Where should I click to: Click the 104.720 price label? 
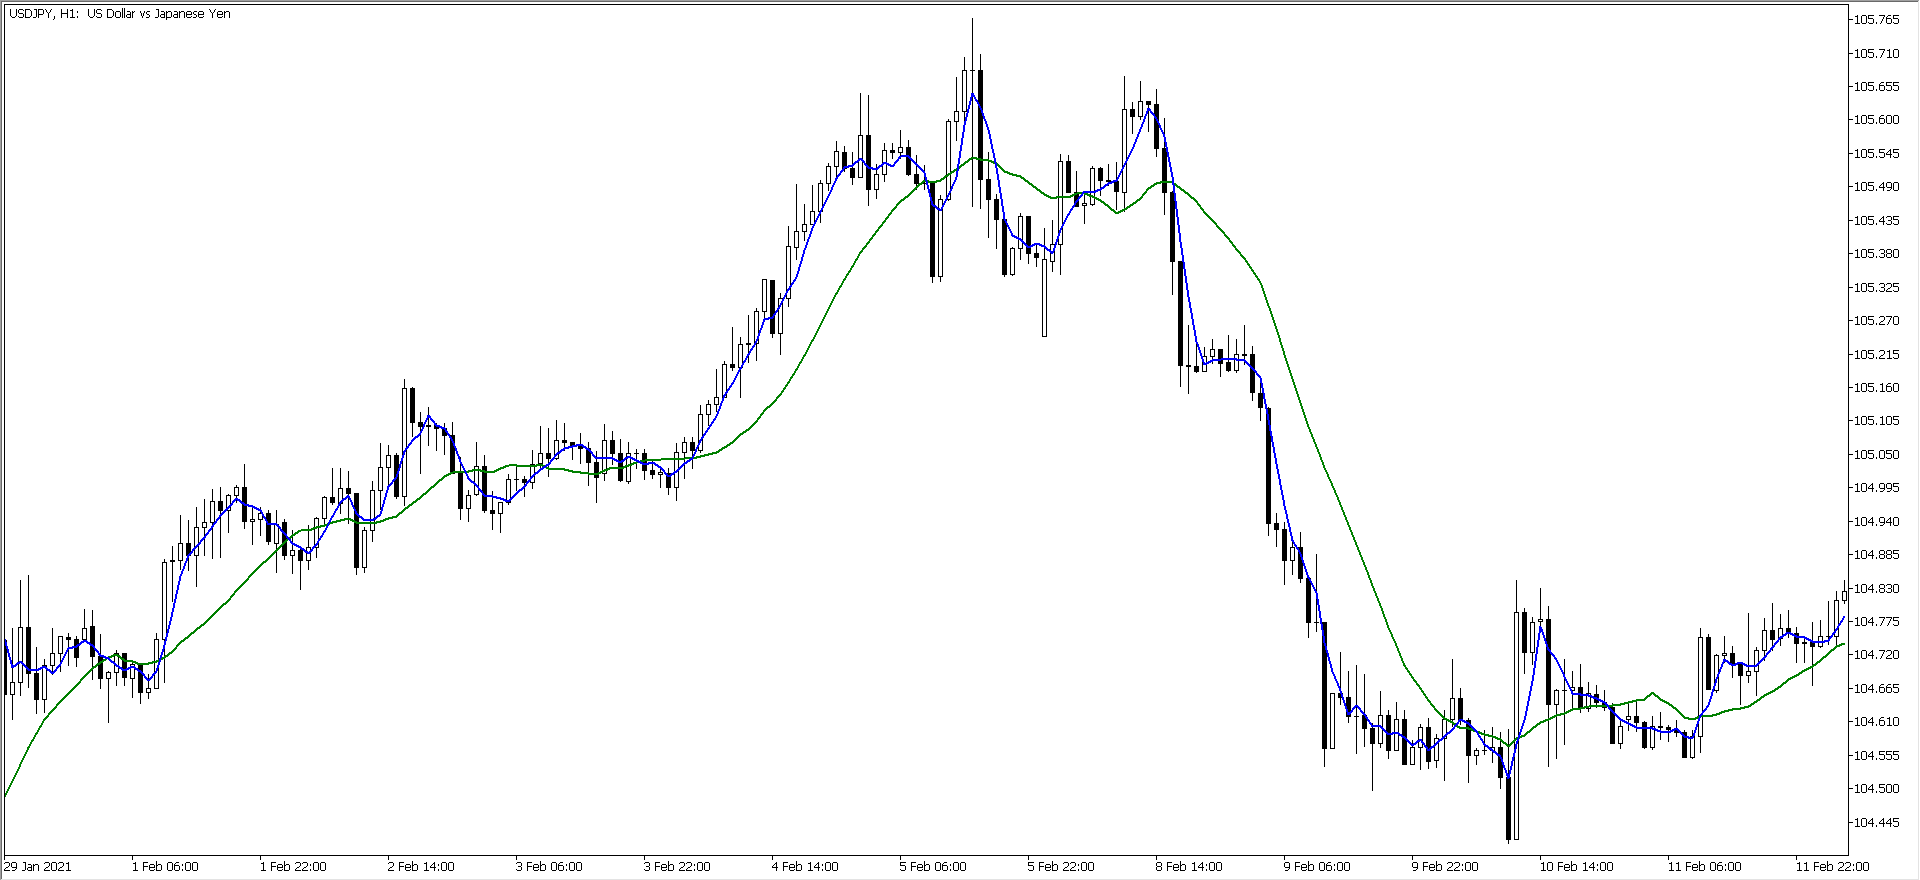pyautogui.click(x=1877, y=655)
